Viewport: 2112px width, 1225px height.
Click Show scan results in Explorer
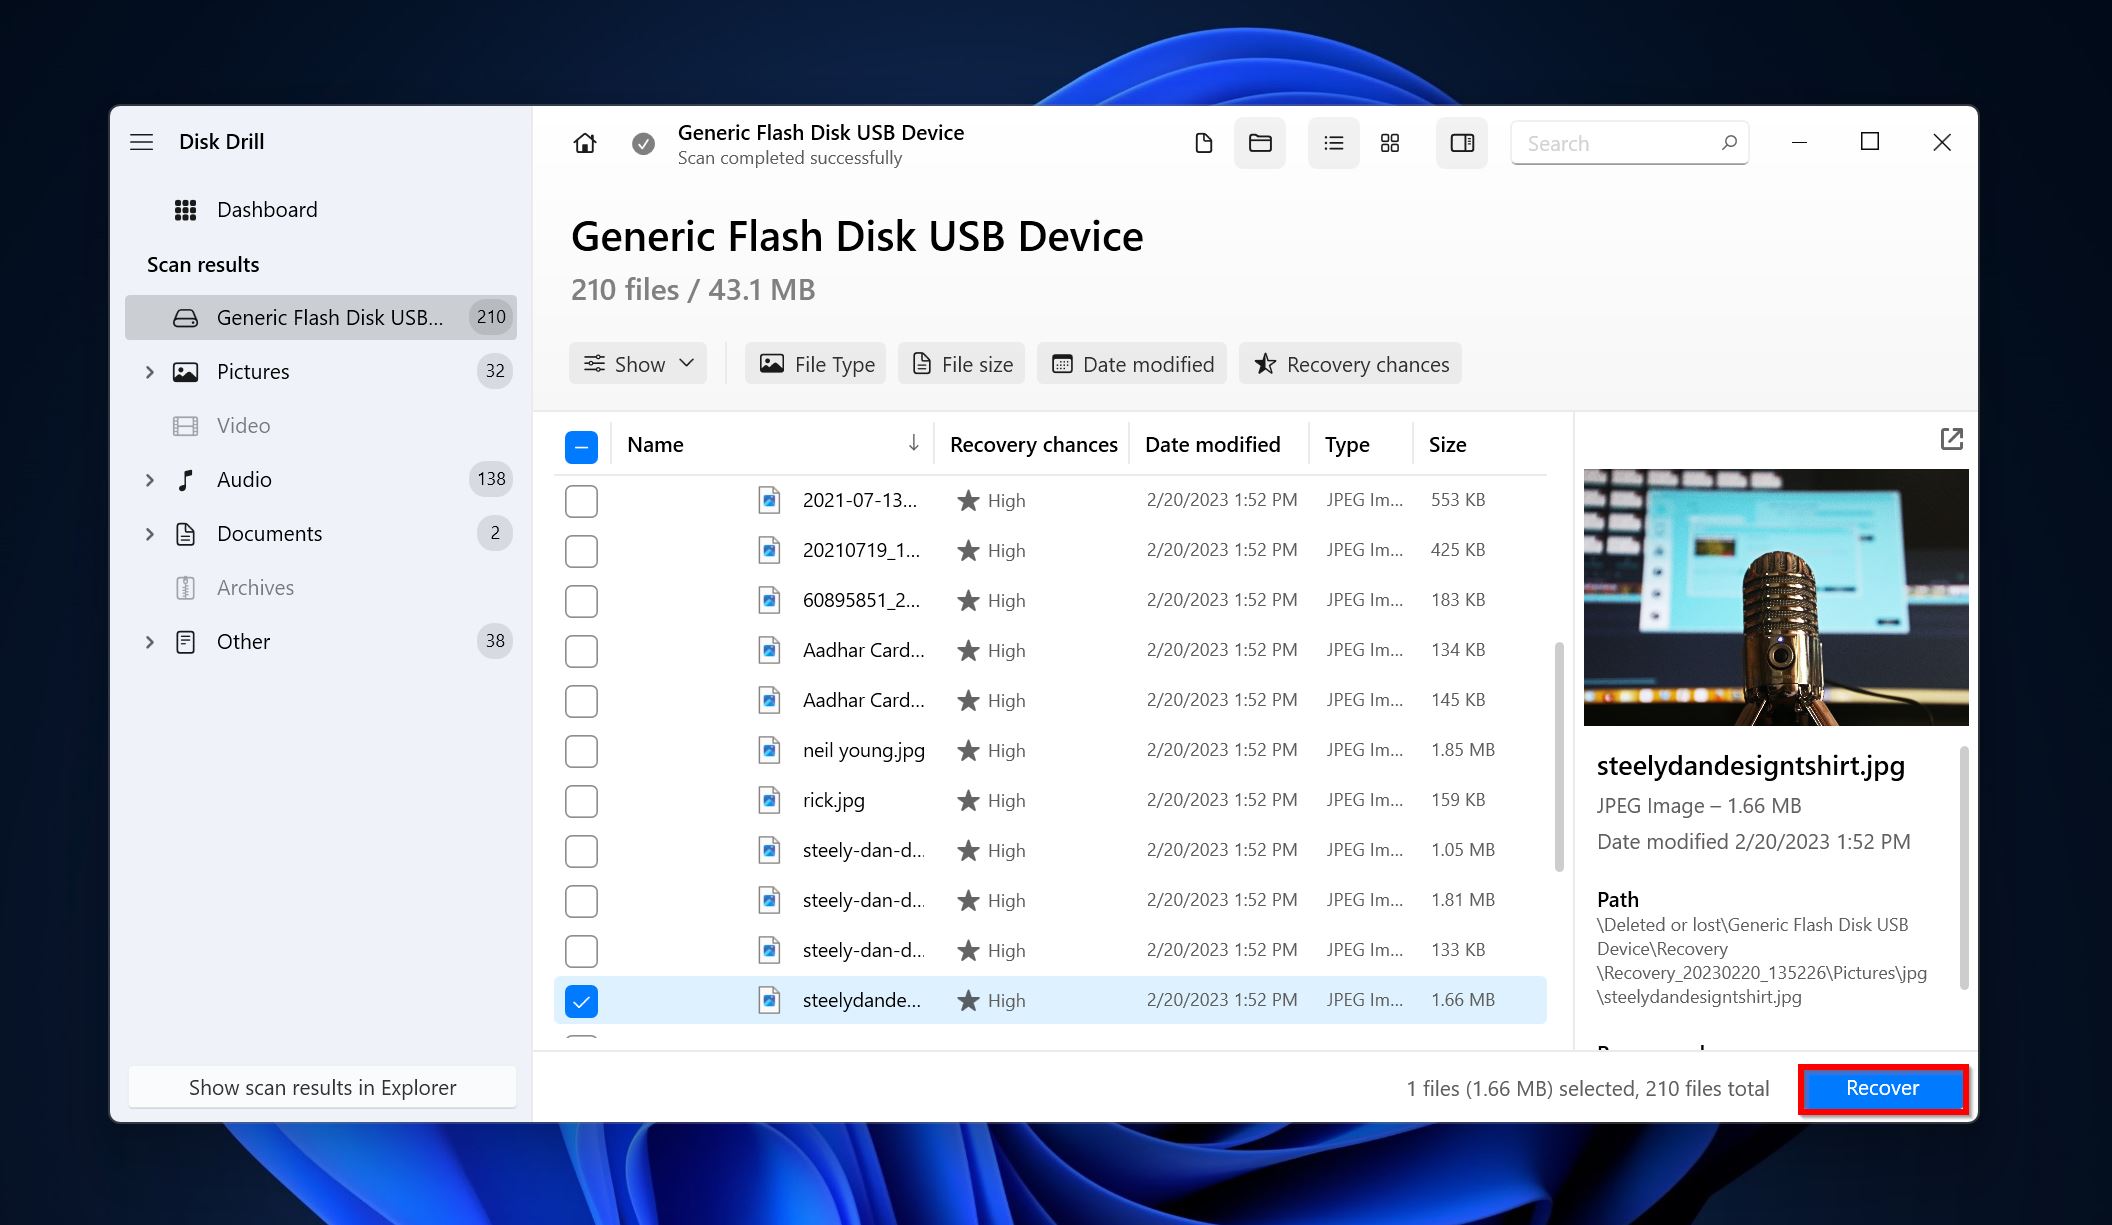(x=321, y=1086)
